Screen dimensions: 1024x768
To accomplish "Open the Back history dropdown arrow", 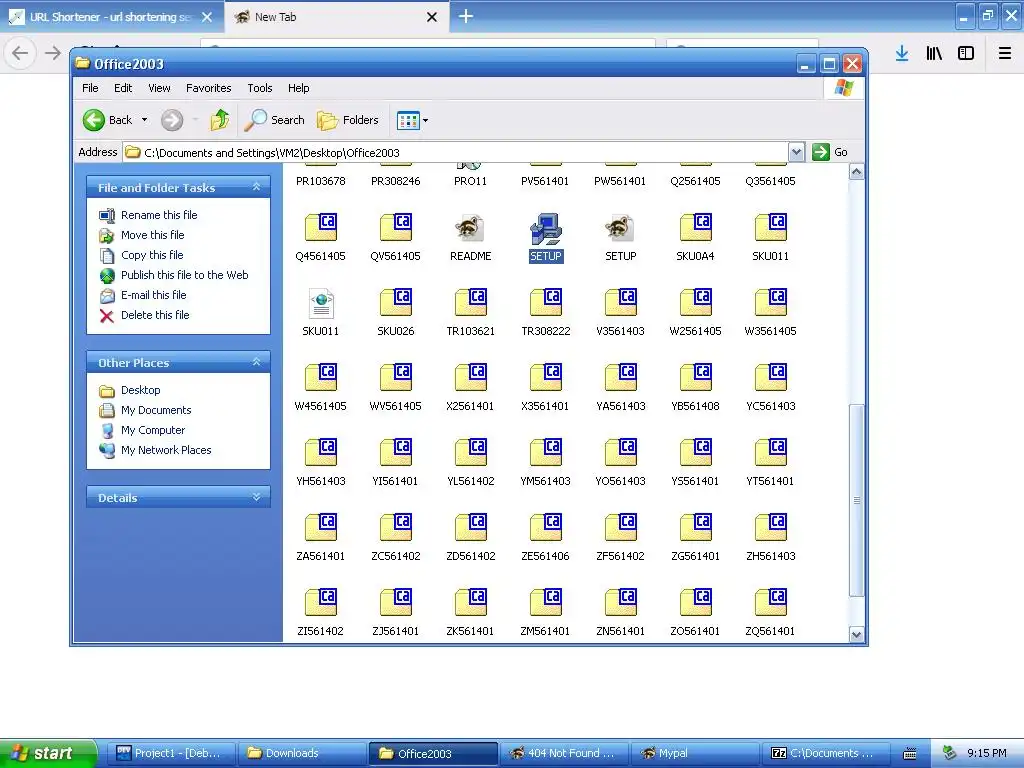I will click(x=144, y=120).
